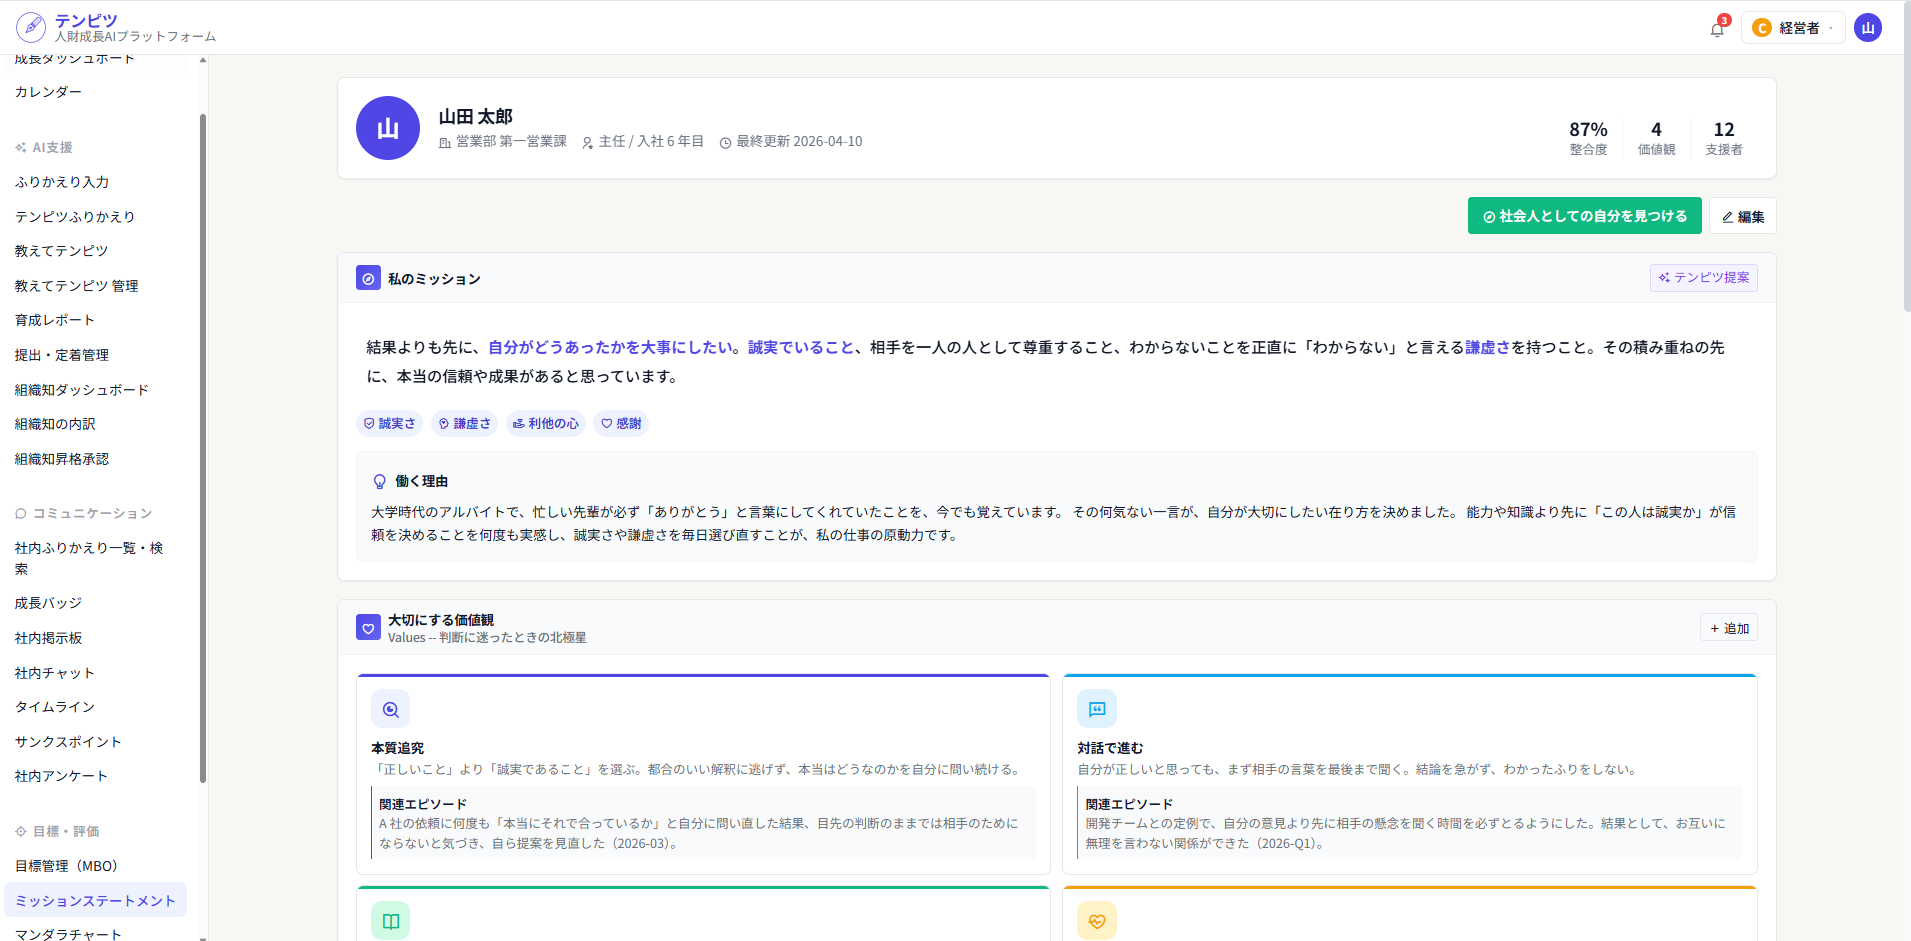Open the notification bell

point(1717,29)
